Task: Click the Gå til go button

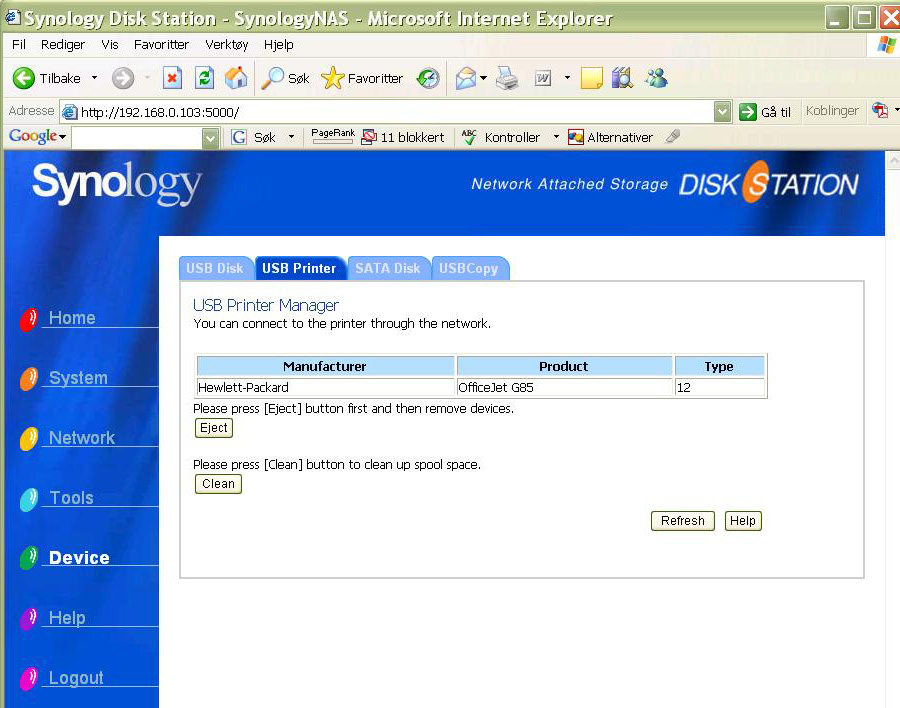Action: click(765, 112)
